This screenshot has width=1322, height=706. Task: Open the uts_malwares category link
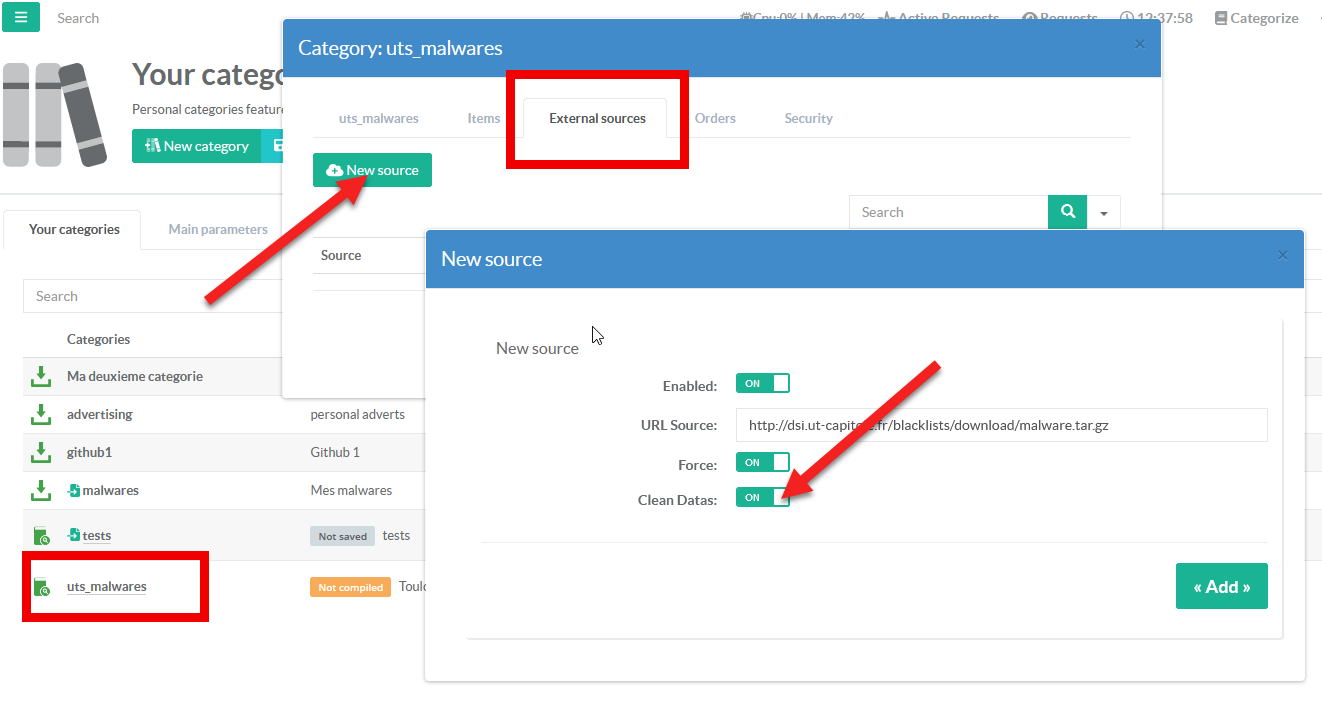pos(106,587)
